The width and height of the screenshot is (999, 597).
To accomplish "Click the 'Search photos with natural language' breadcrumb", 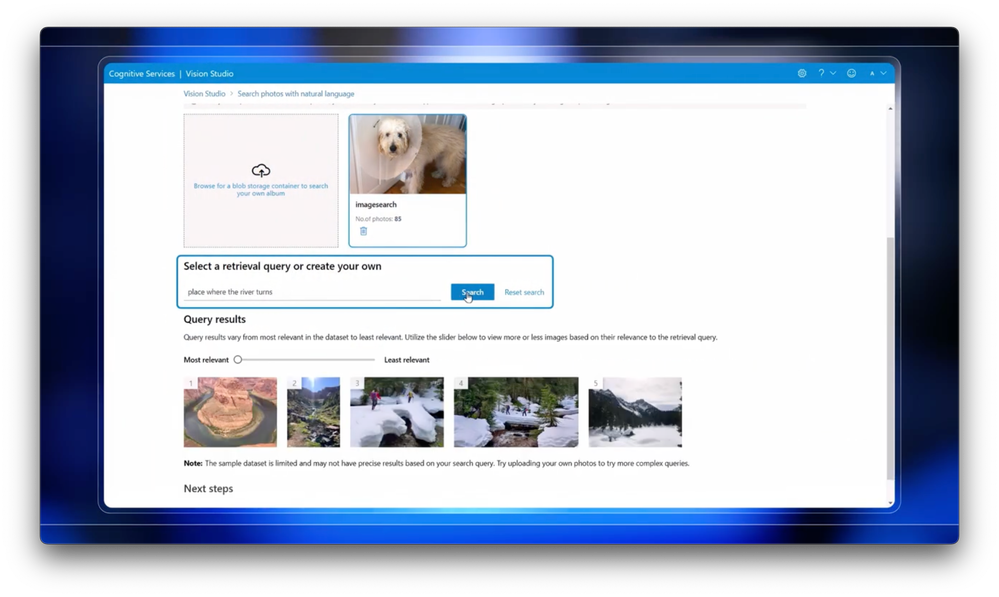I will click(296, 94).
